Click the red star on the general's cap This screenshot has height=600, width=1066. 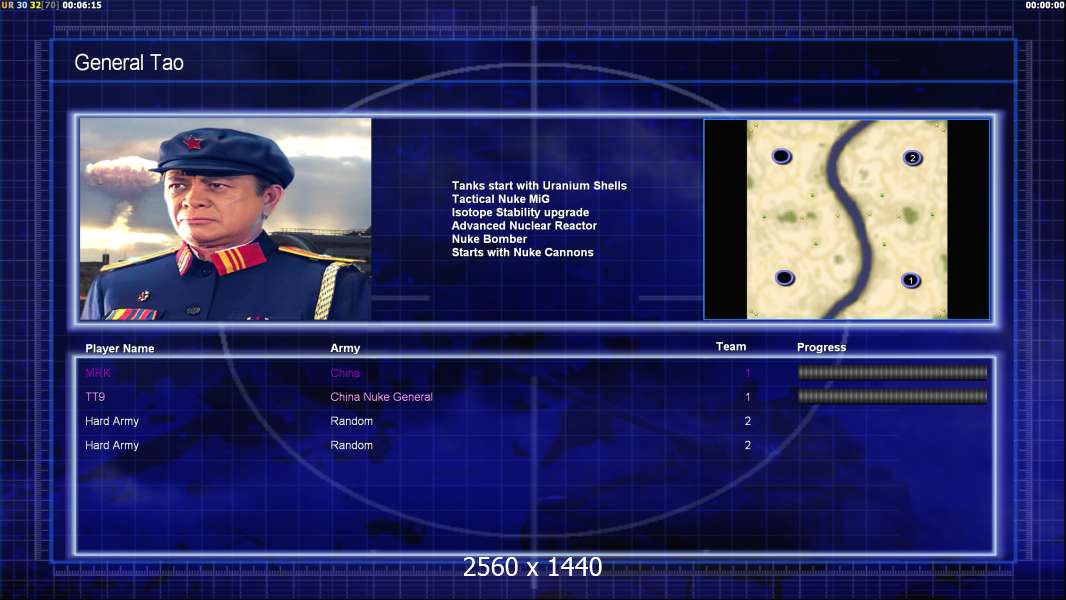193,142
